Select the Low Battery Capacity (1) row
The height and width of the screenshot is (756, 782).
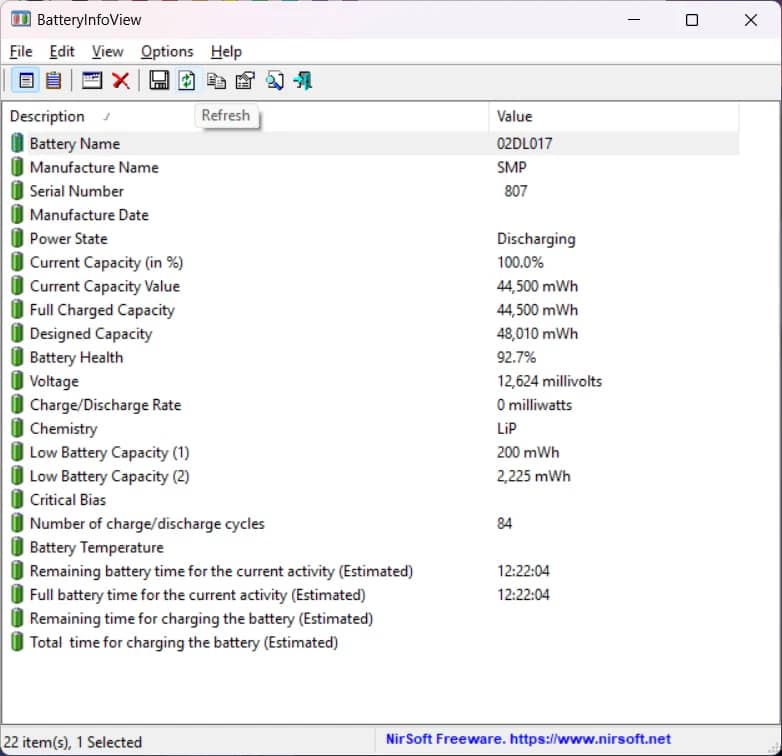coord(372,452)
